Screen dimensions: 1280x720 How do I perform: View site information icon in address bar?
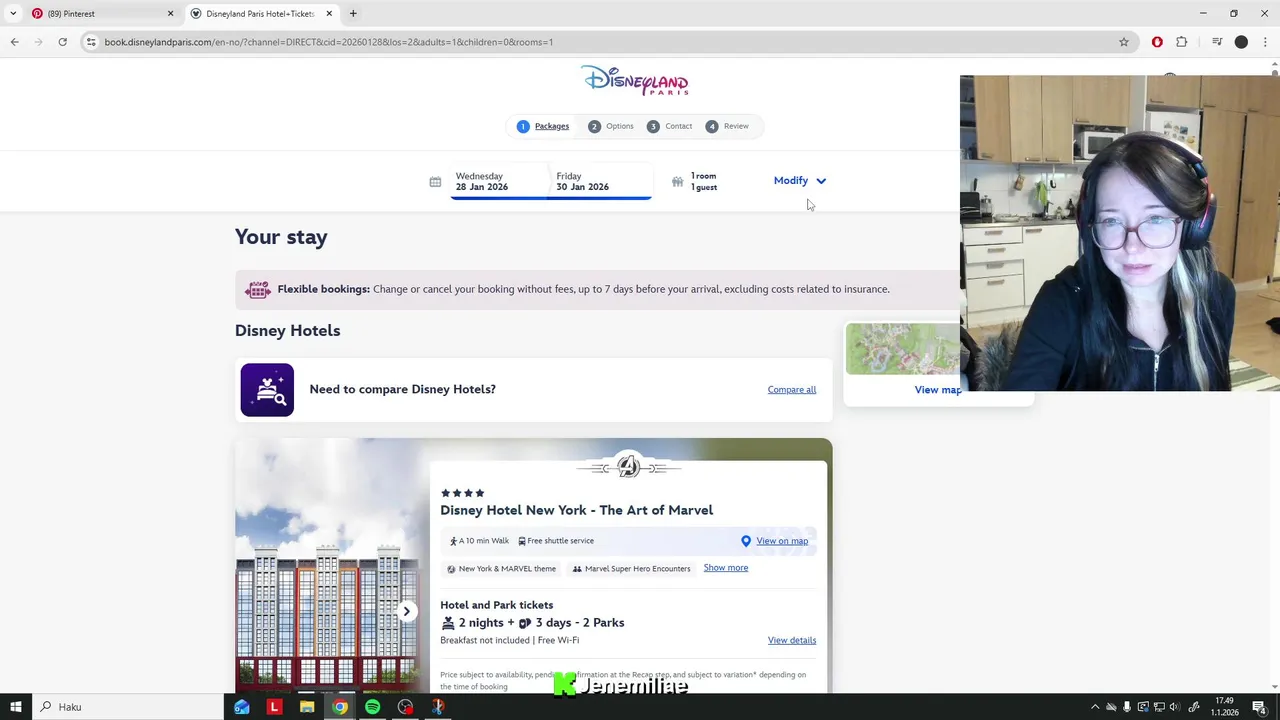click(x=91, y=42)
